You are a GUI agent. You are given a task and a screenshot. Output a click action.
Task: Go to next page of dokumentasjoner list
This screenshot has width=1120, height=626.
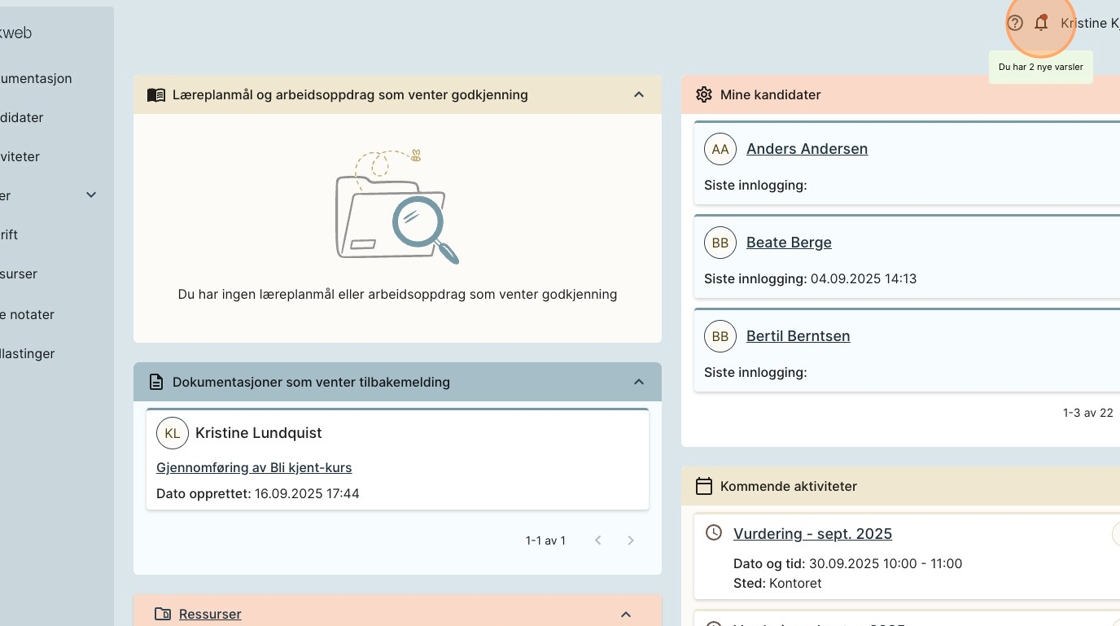click(631, 540)
